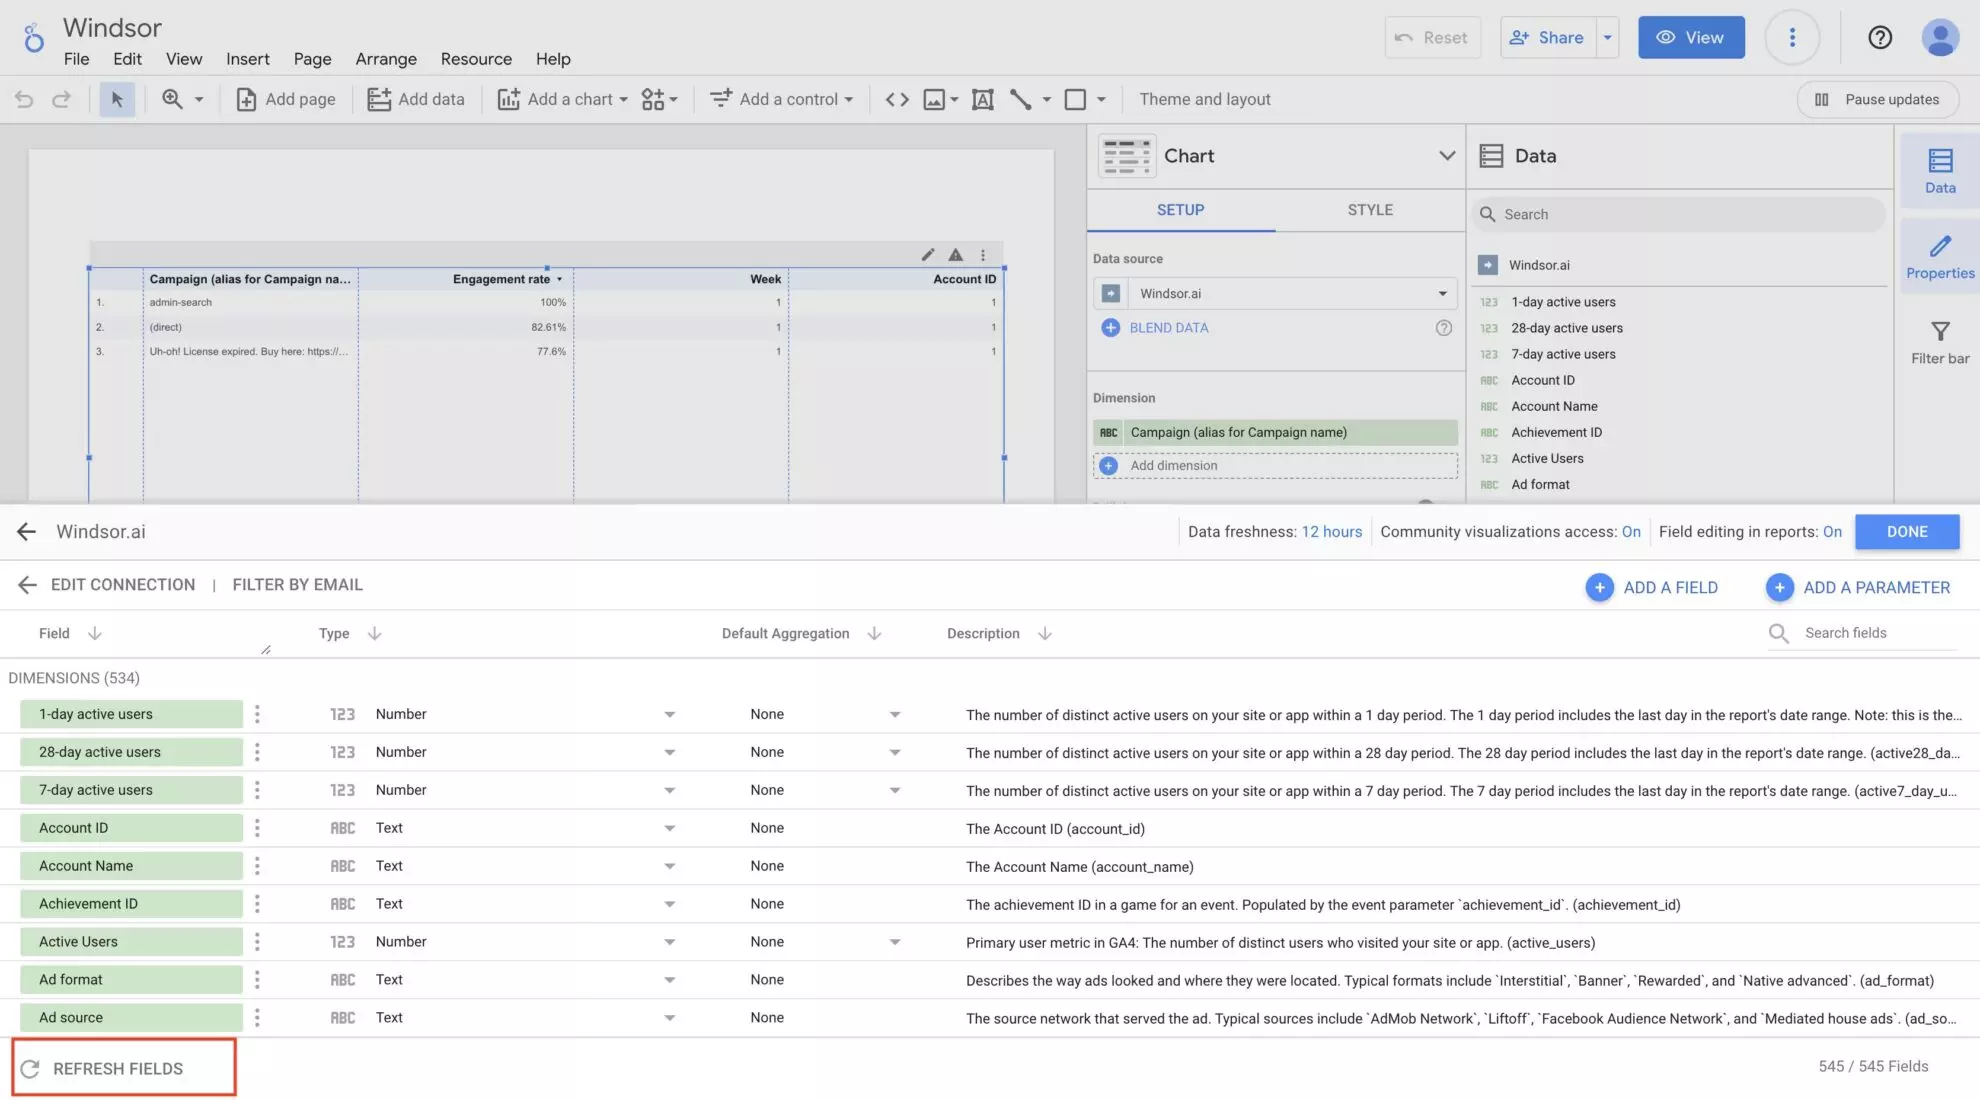The height and width of the screenshot is (1100, 1980).
Task: Open the Data panel in right sidebar
Action: (x=1940, y=171)
